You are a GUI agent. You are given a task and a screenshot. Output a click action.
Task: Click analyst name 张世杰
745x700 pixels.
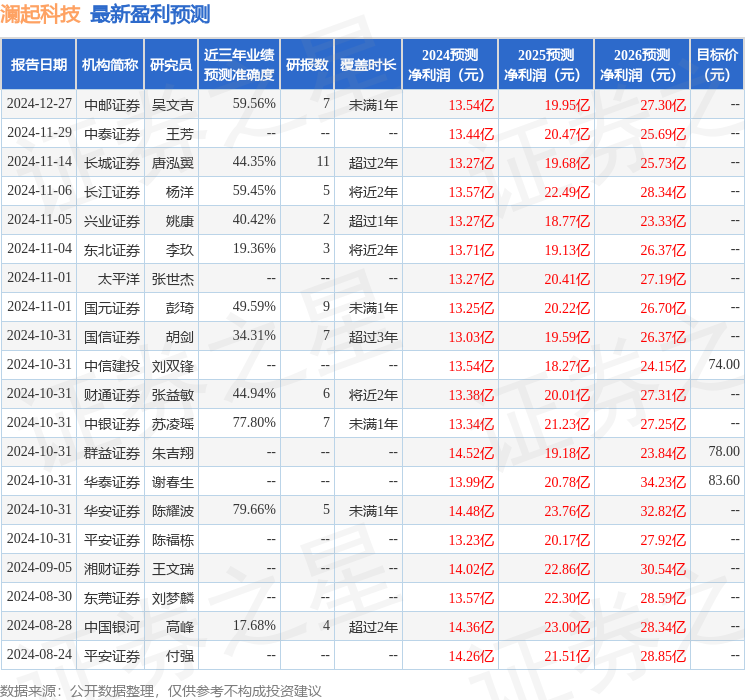tap(172, 278)
